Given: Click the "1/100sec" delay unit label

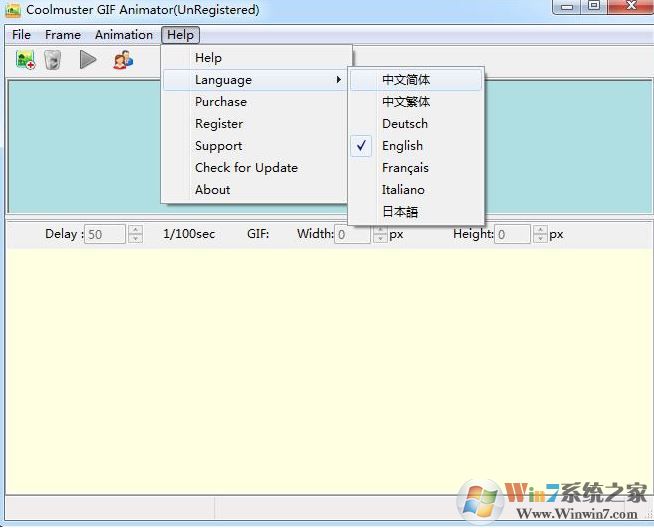Looking at the screenshot, I should [x=189, y=234].
